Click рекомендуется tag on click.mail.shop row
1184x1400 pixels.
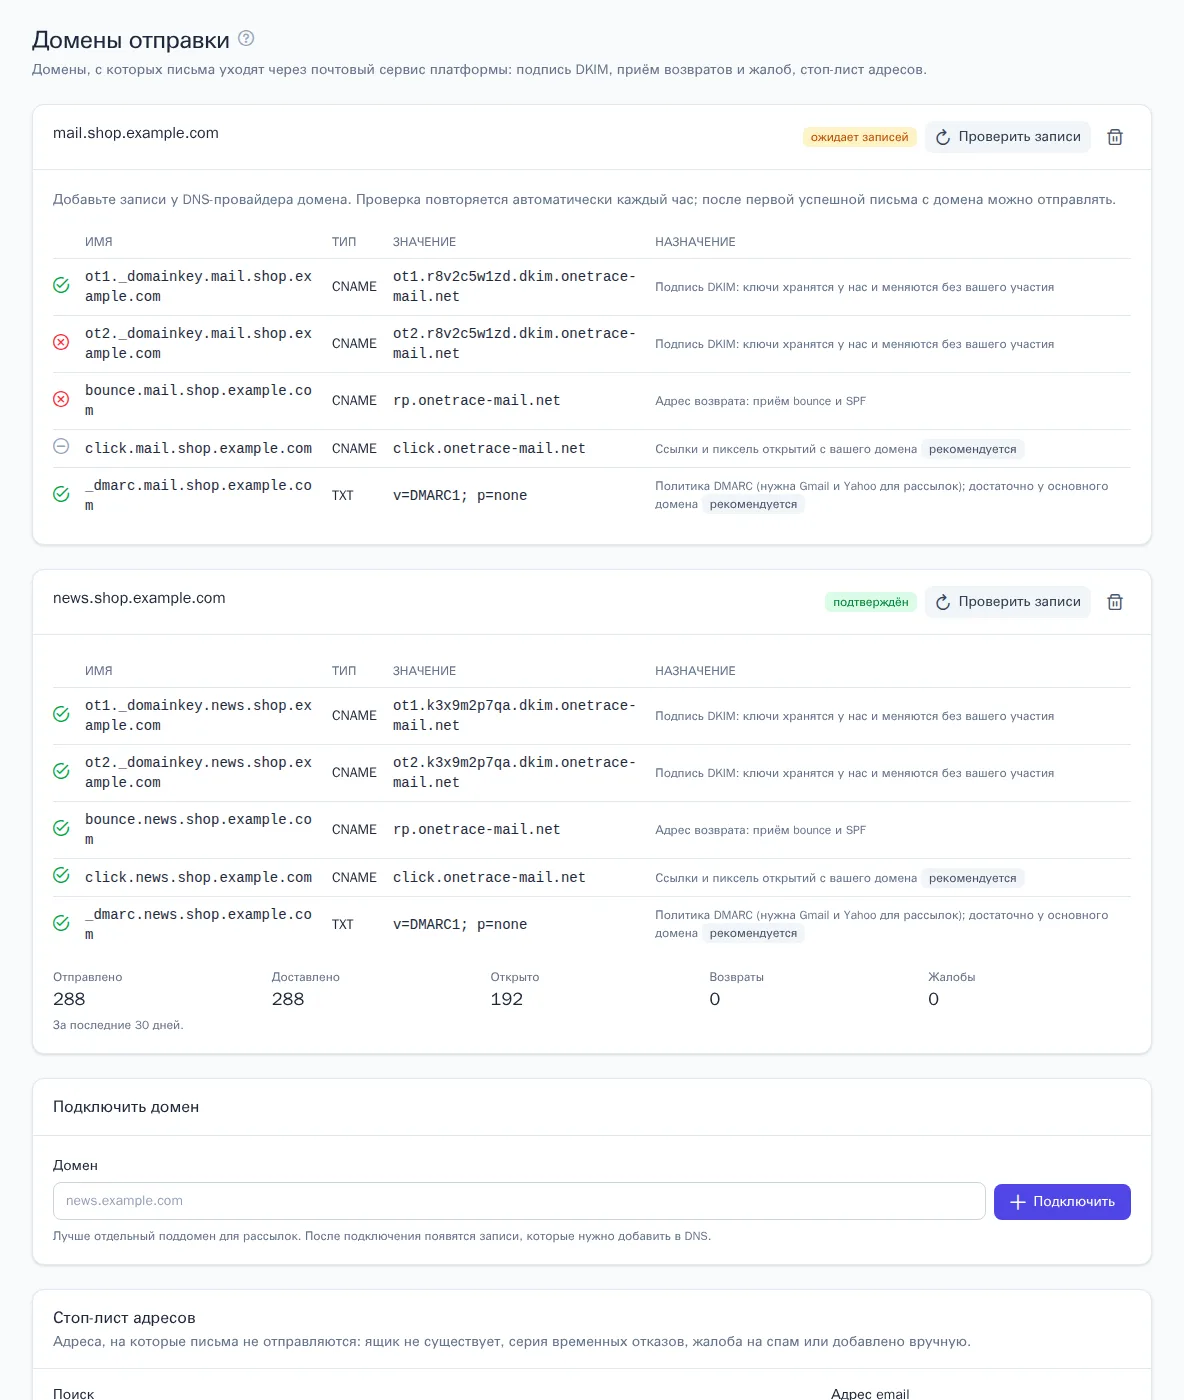973,449
